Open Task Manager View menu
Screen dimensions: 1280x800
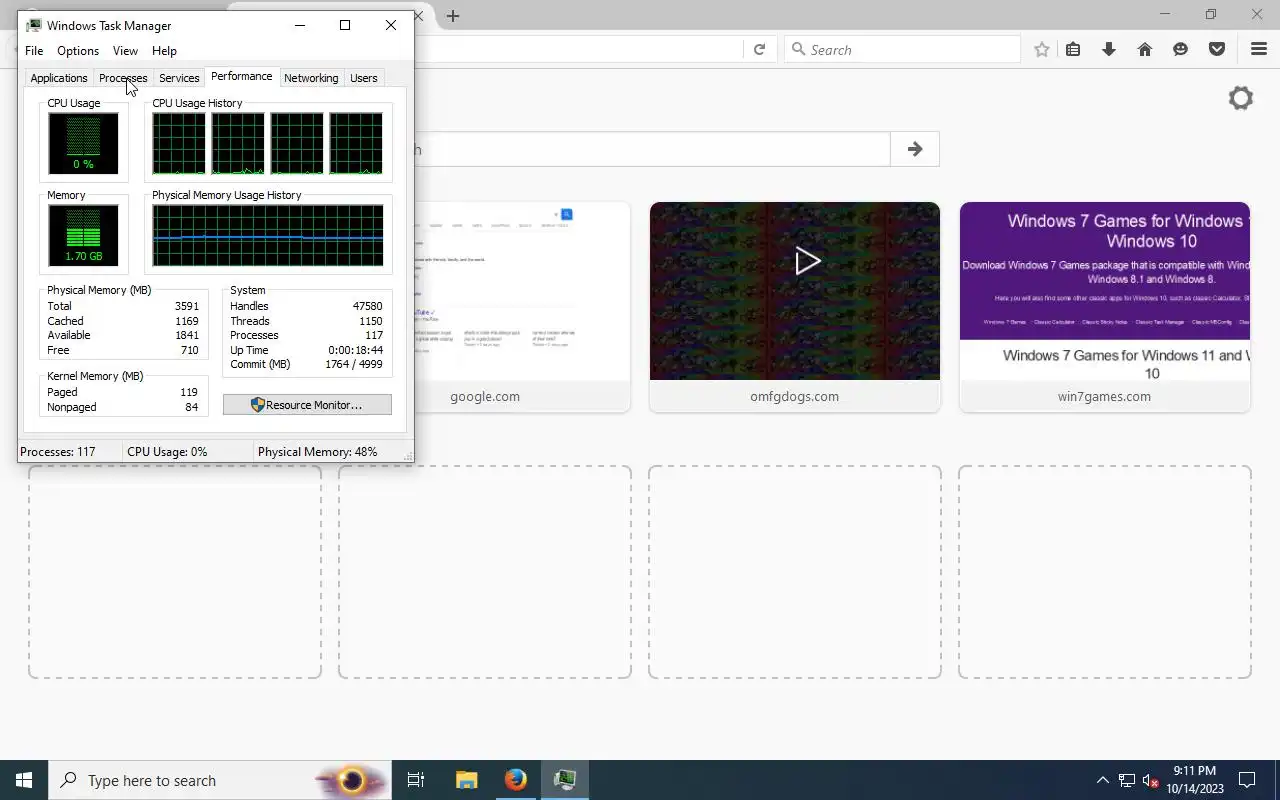click(125, 51)
